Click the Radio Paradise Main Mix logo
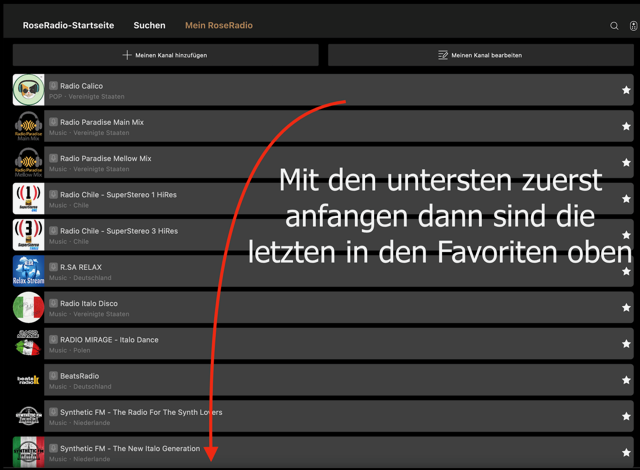This screenshot has width=640, height=470. pyautogui.click(x=29, y=126)
